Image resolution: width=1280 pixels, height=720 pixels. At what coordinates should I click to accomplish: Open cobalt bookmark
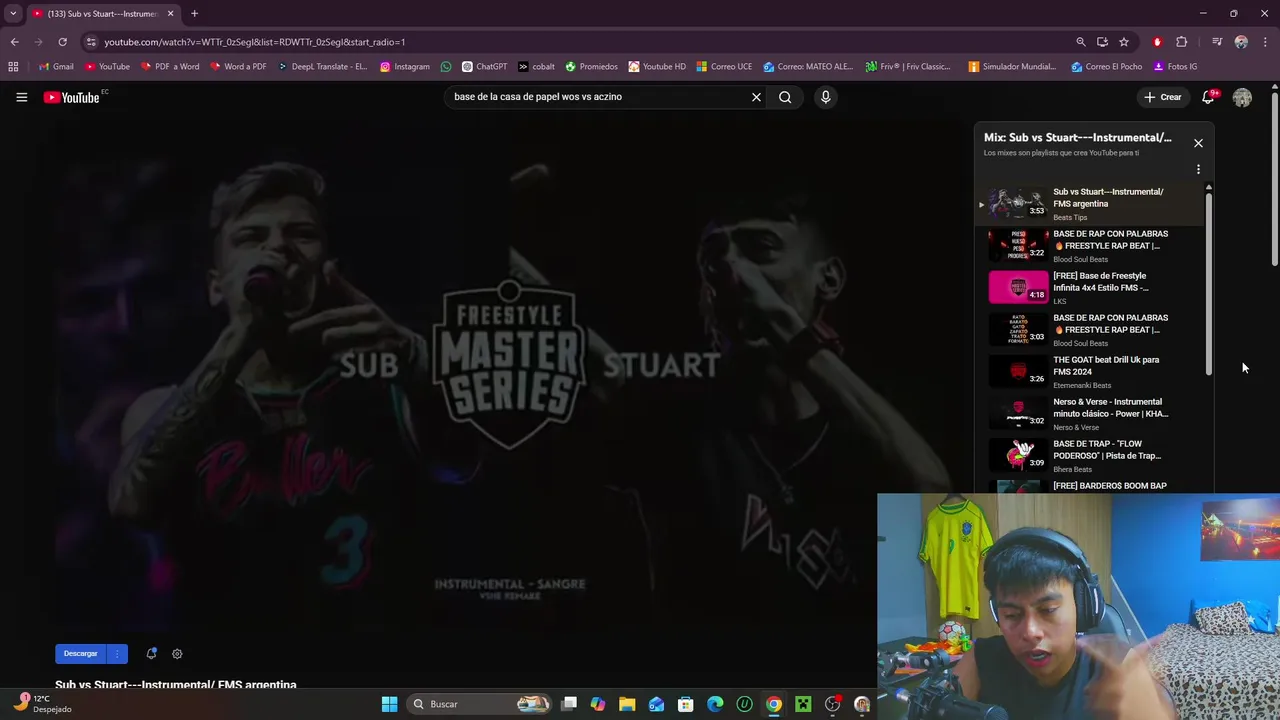tap(536, 67)
